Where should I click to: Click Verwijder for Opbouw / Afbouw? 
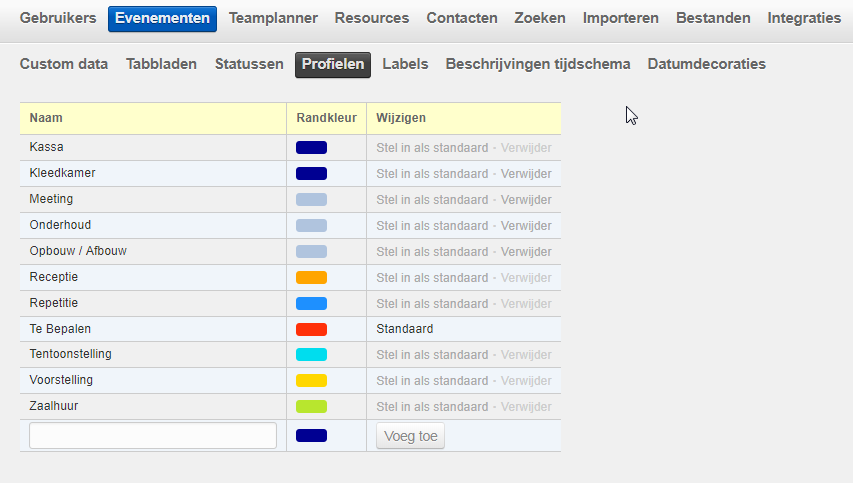[x=526, y=252]
